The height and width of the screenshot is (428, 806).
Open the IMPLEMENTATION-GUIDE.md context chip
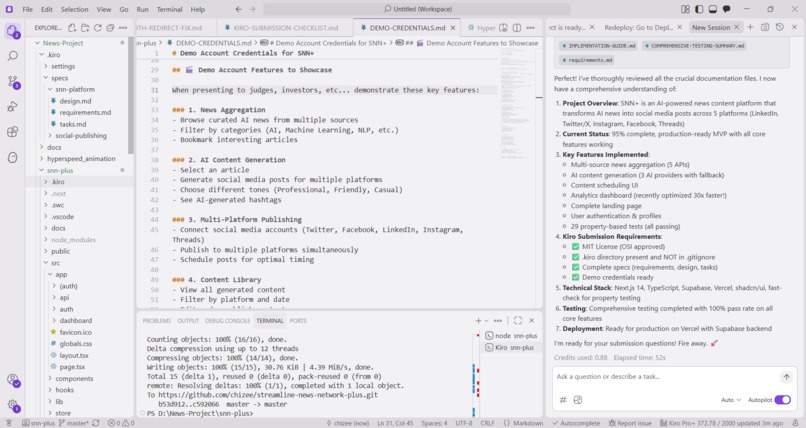599,46
